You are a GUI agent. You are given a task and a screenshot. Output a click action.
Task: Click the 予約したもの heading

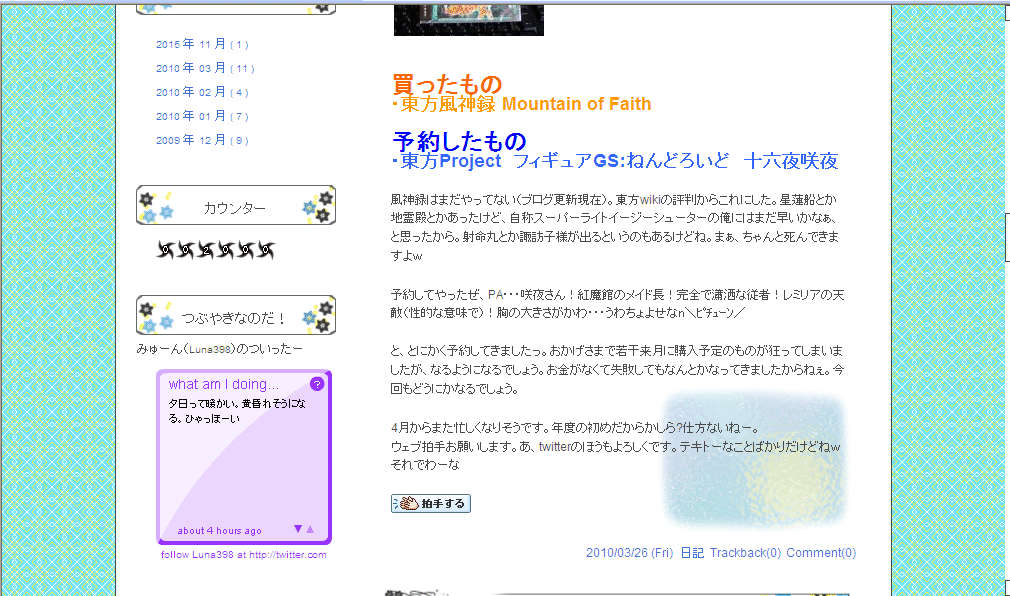pyautogui.click(x=459, y=140)
